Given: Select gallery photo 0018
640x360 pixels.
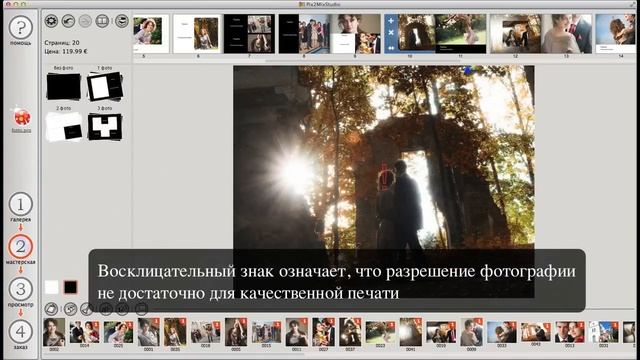Looking at the screenshot, I should pos(206,332).
